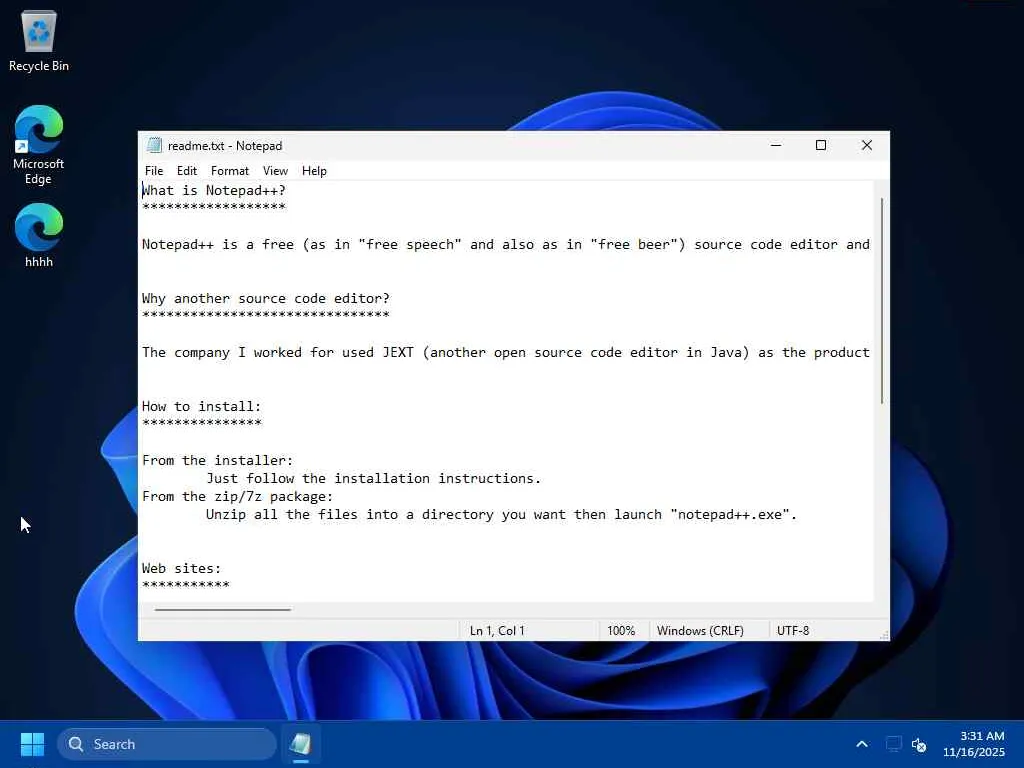1024x768 pixels.
Task: Click the readme.txt - Notepad title text
Action: pyautogui.click(x=225, y=146)
